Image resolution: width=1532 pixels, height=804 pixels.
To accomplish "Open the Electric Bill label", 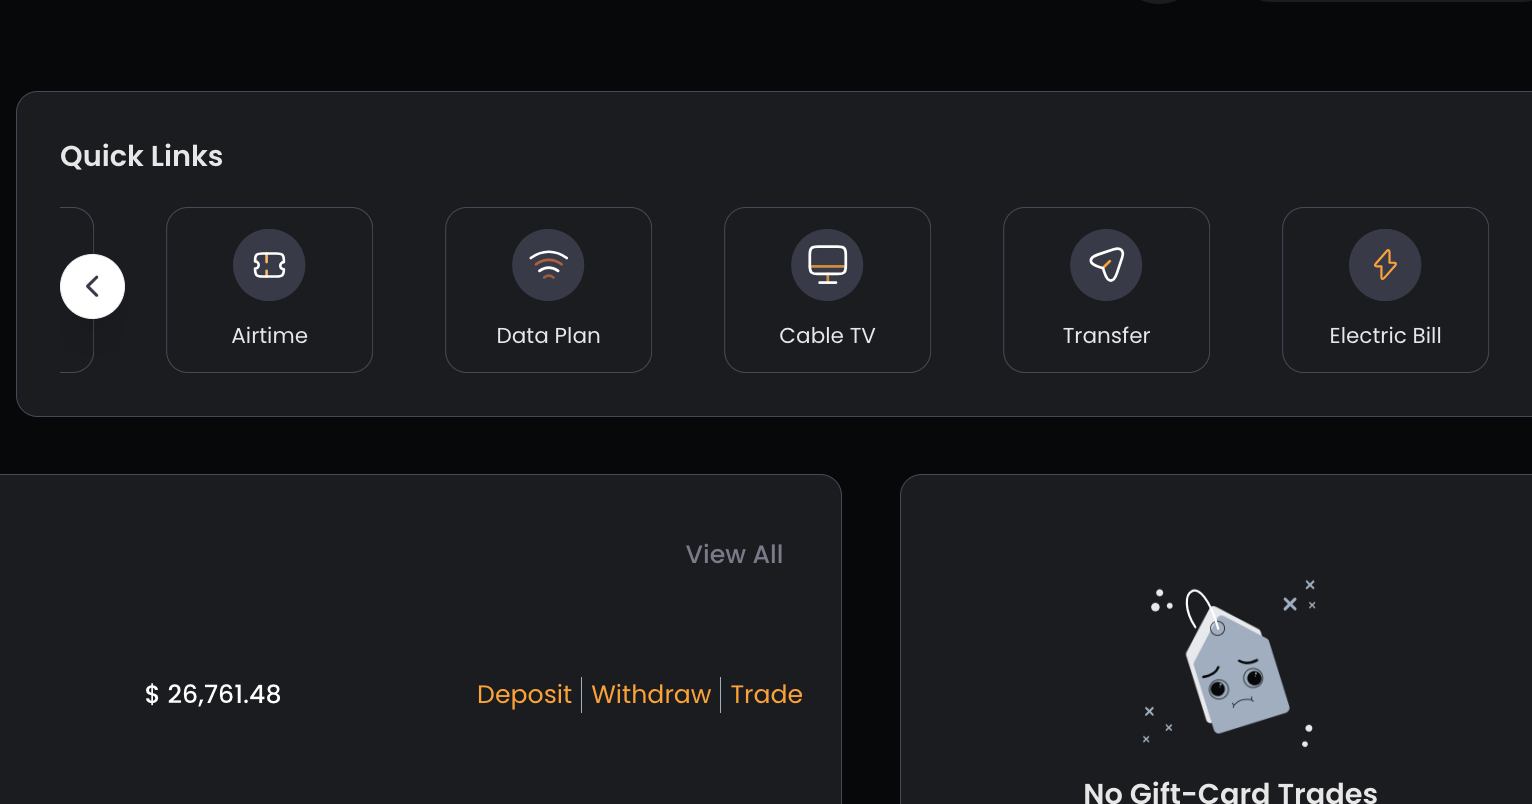I will pos(1385,336).
